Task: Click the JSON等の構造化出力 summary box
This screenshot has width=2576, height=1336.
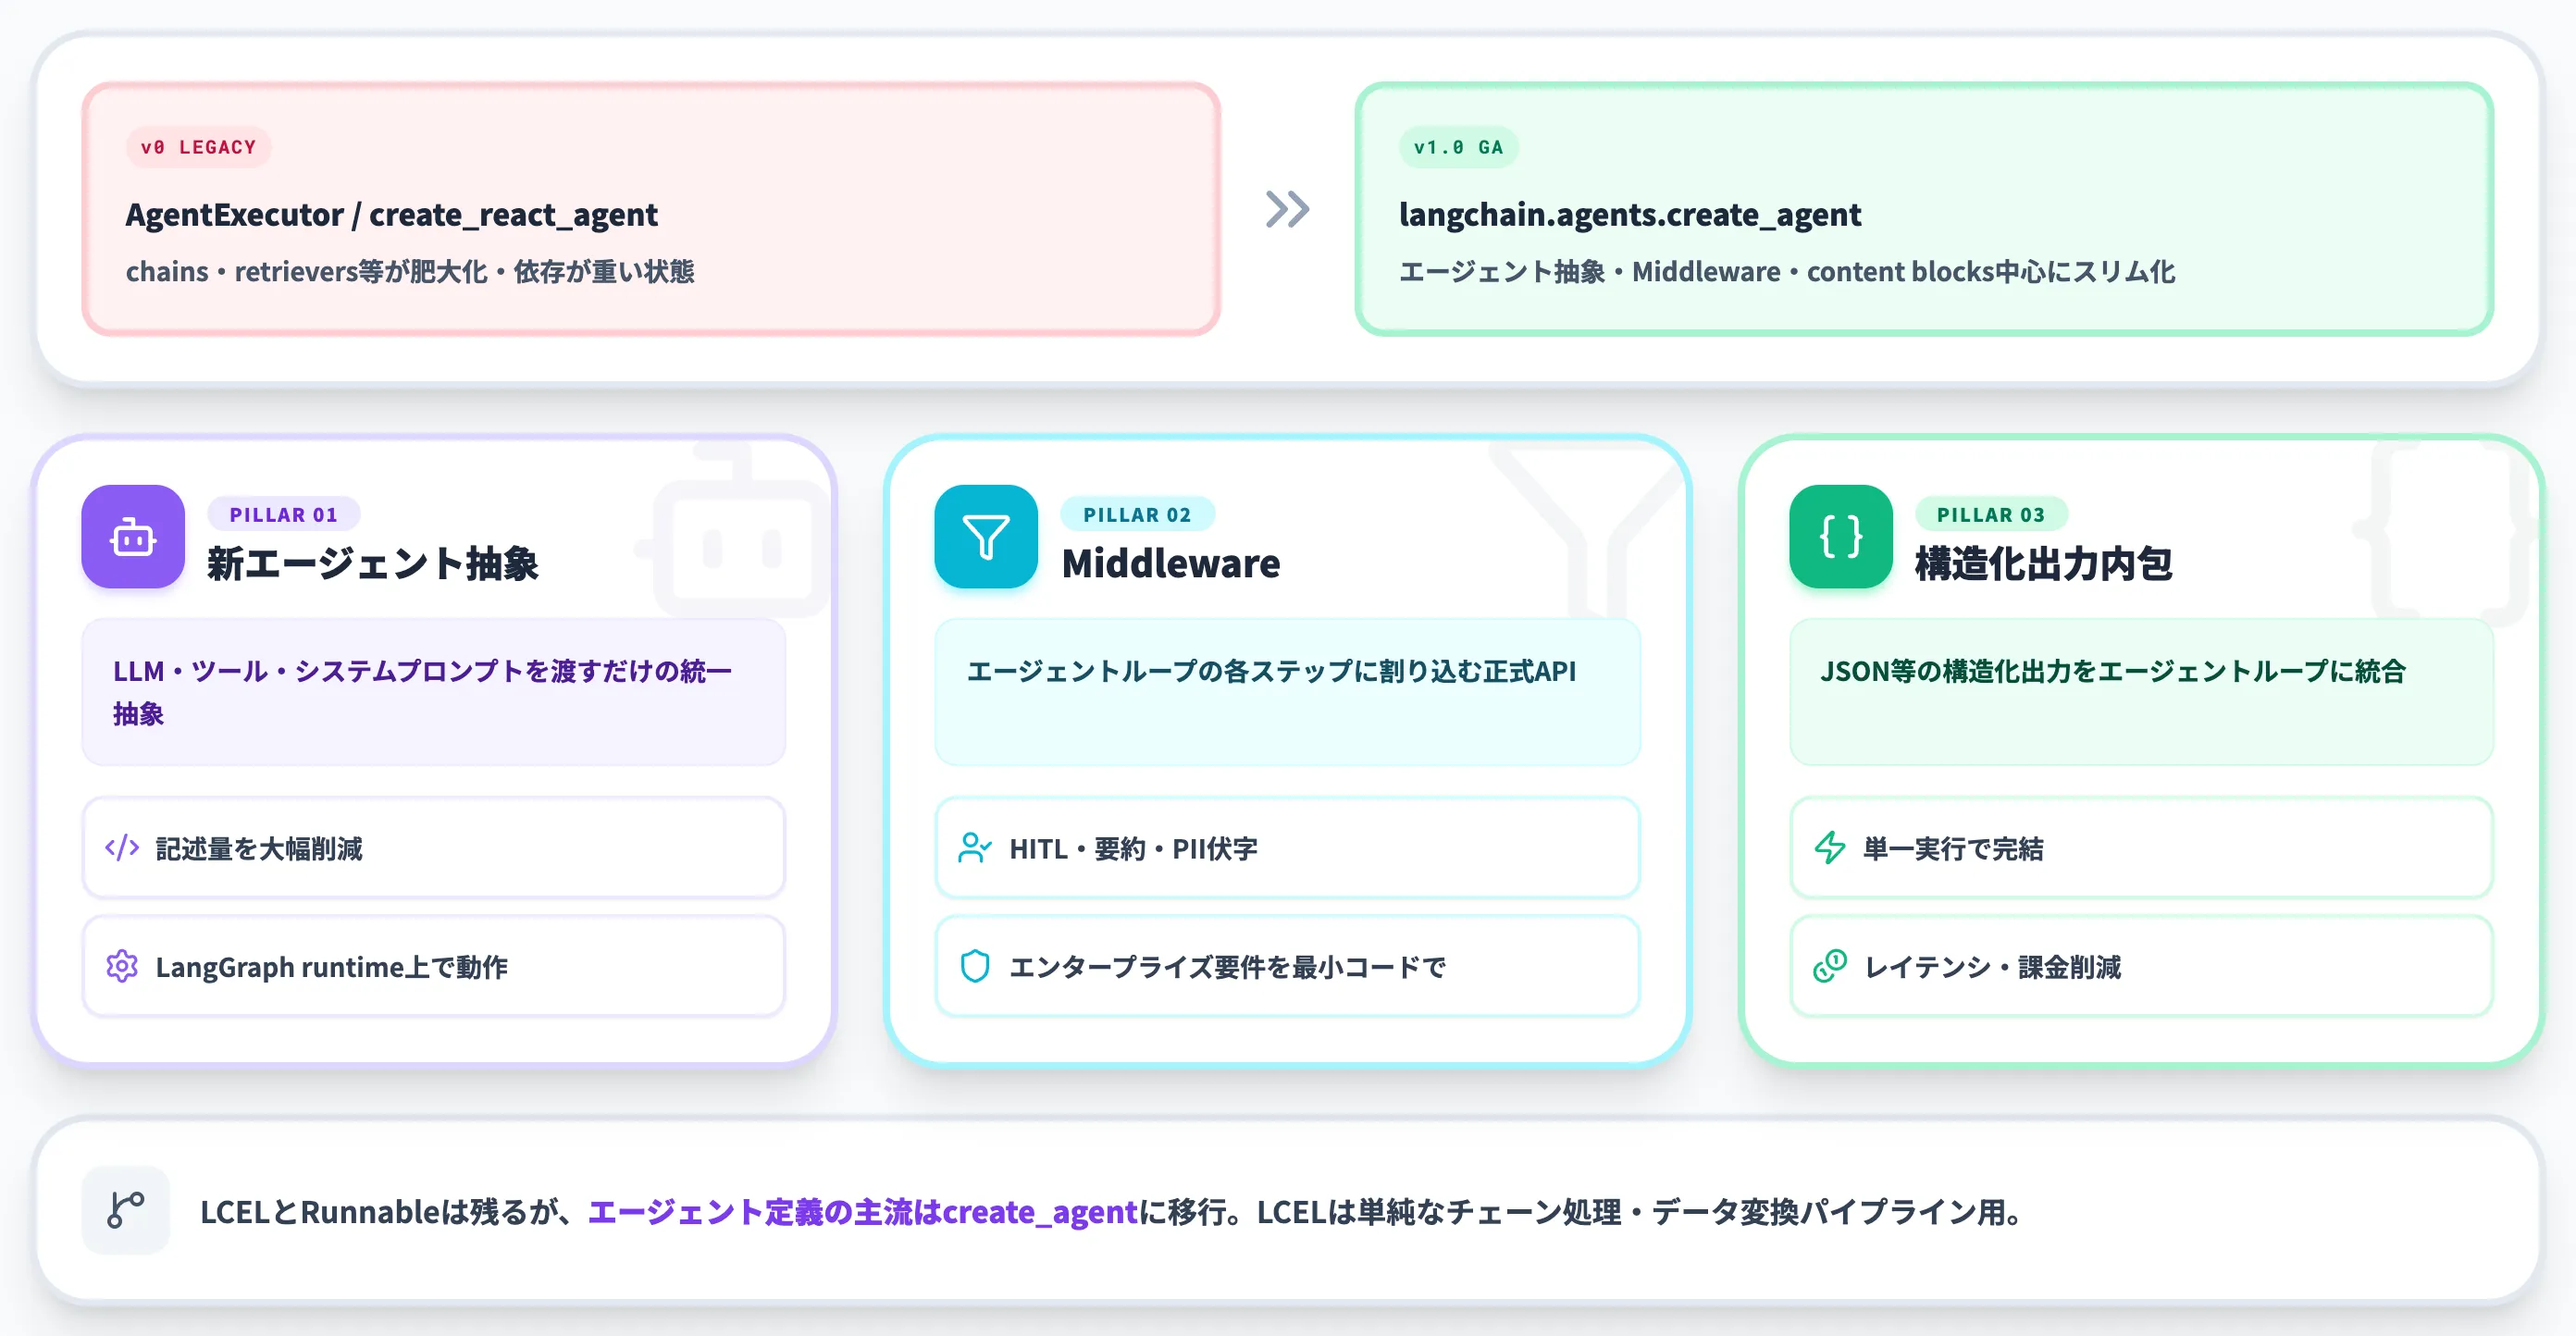Action: 2141,692
